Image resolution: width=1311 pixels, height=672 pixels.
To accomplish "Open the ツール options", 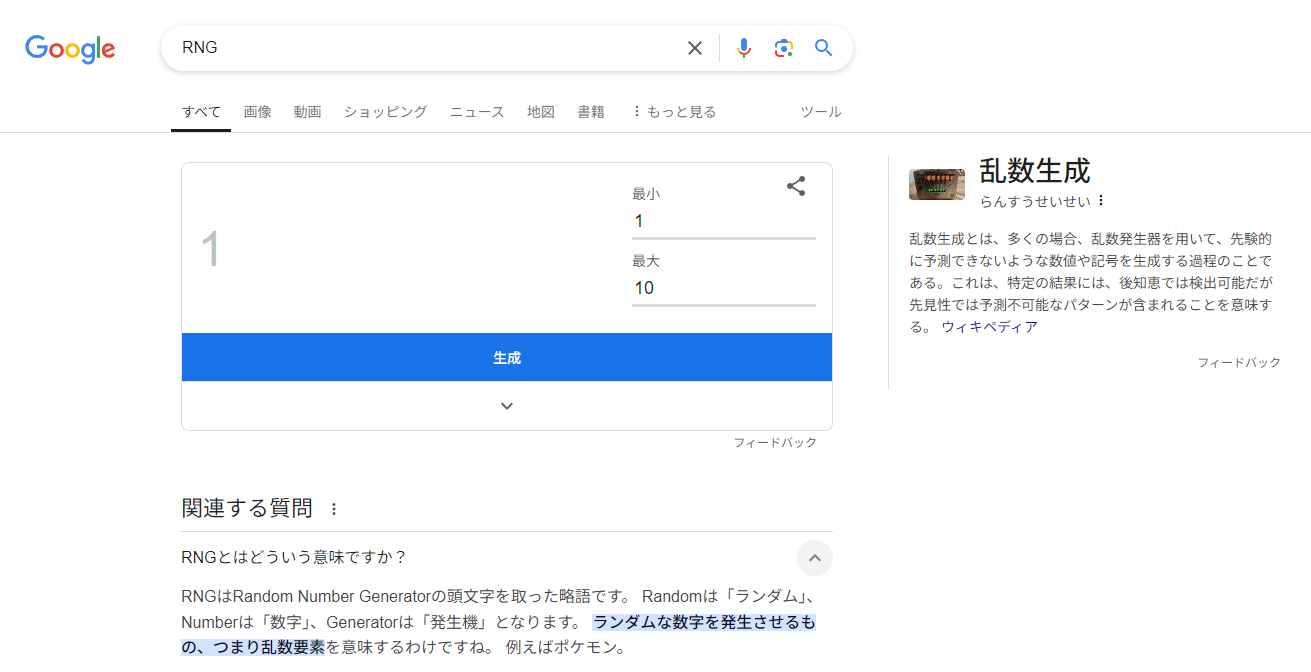I will 821,112.
